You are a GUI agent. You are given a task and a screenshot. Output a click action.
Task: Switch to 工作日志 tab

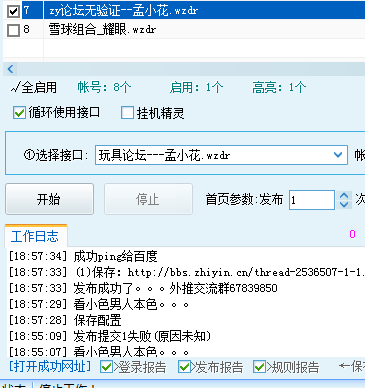click(35, 236)
